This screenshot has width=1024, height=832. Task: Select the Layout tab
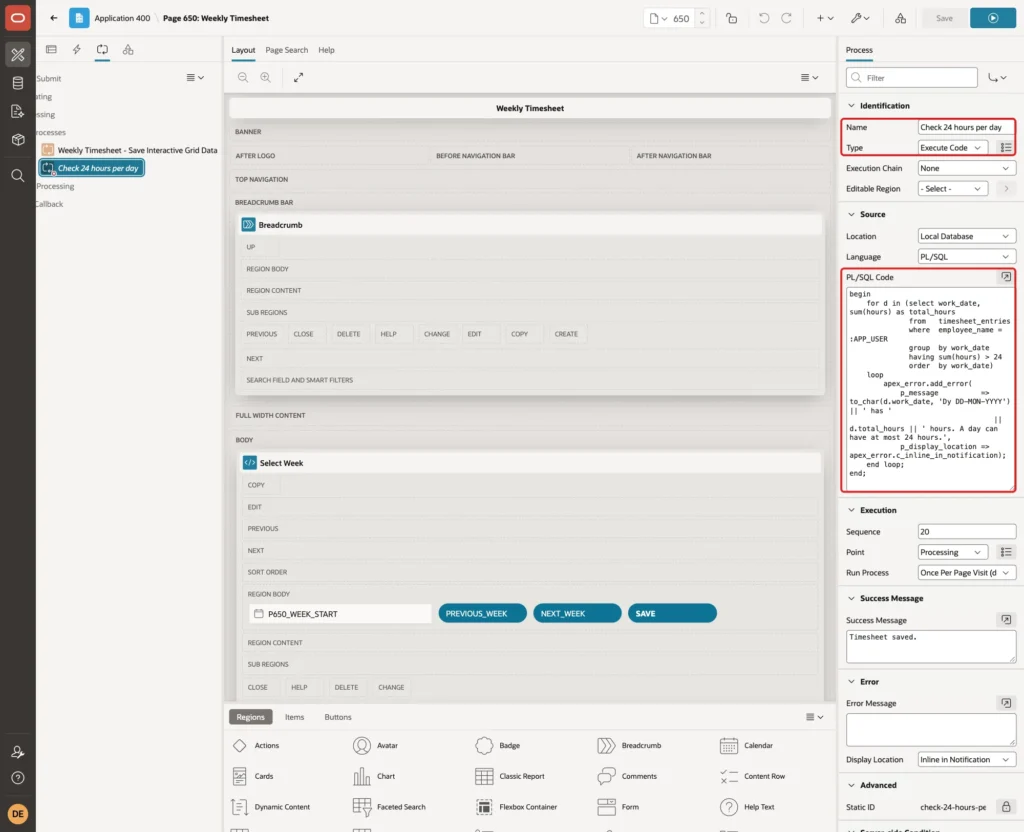pos(243,50)
